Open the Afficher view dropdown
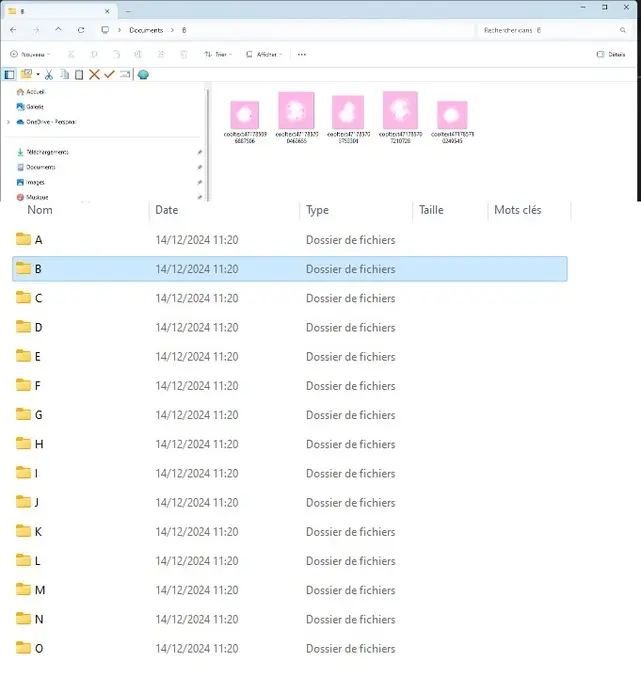 tap(264, 54)
